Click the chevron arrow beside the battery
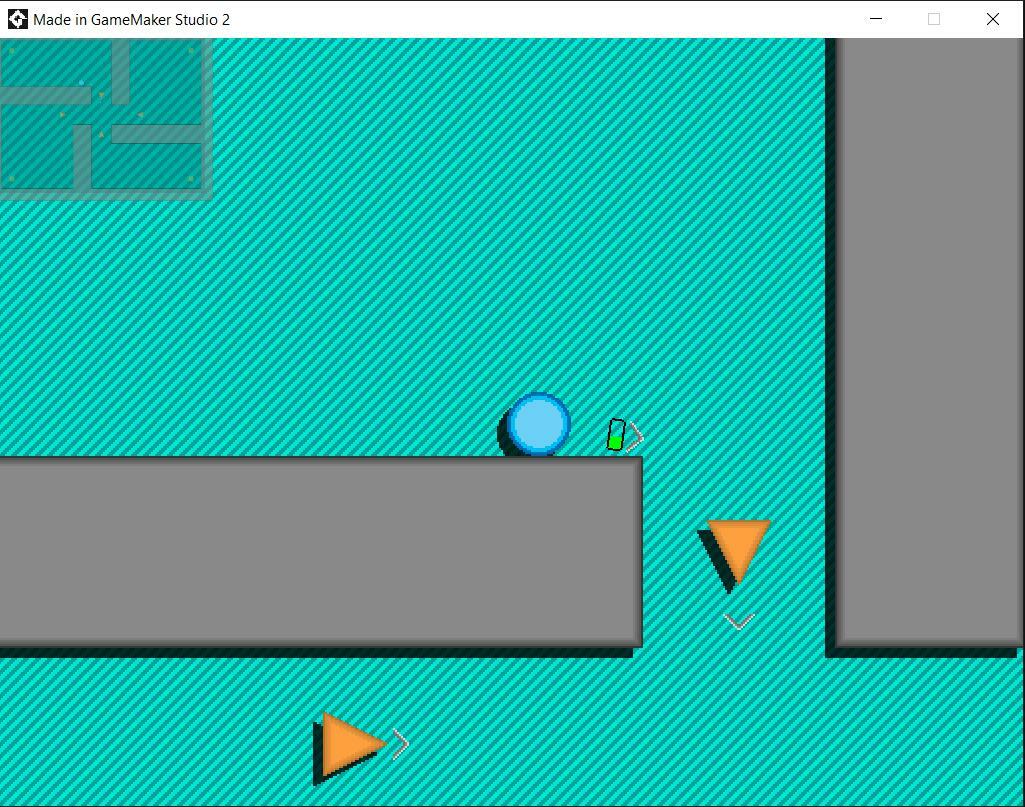1025x807 pixels. (636, 436)
